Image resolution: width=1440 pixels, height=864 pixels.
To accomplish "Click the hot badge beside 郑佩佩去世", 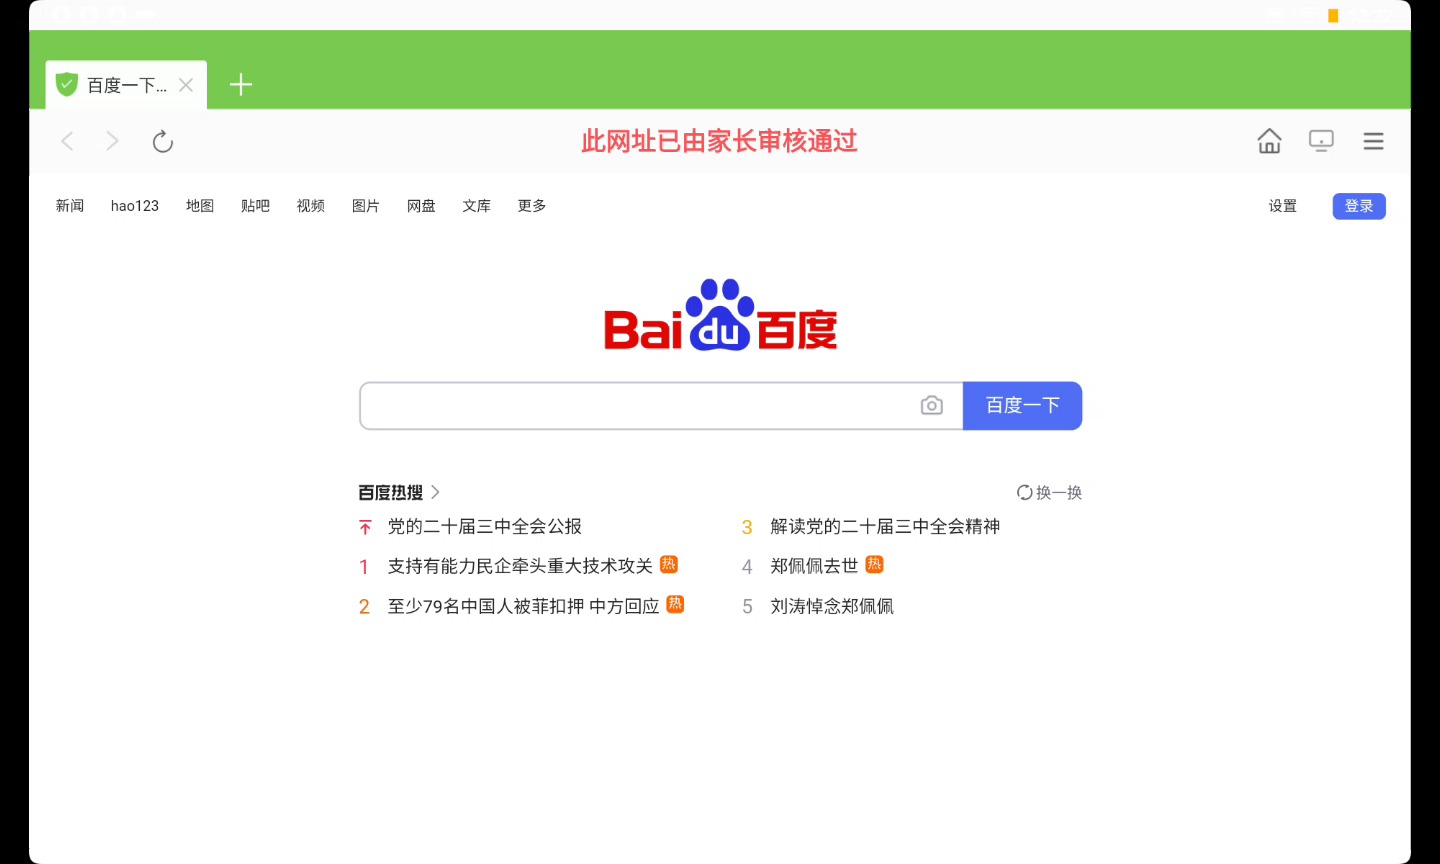I will tap(875, 564).
